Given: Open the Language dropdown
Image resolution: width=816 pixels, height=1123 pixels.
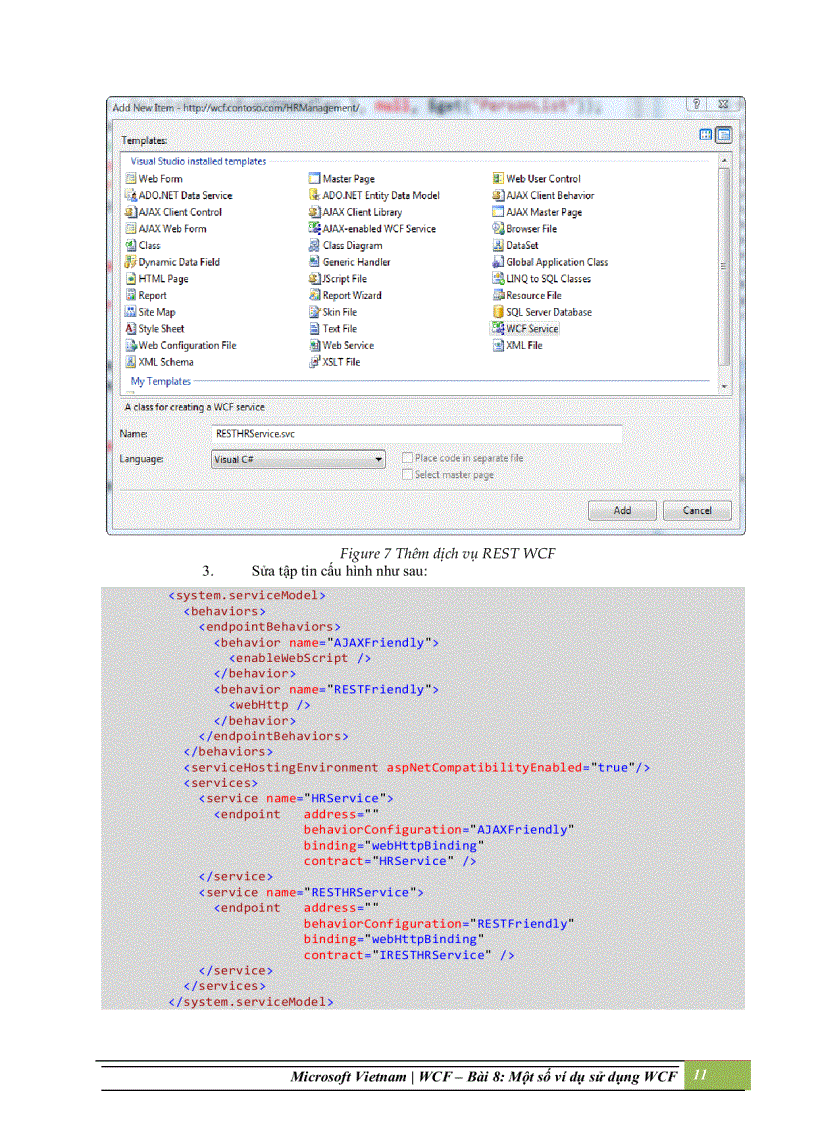Looking at the screenshot, I should coord(380,459).
